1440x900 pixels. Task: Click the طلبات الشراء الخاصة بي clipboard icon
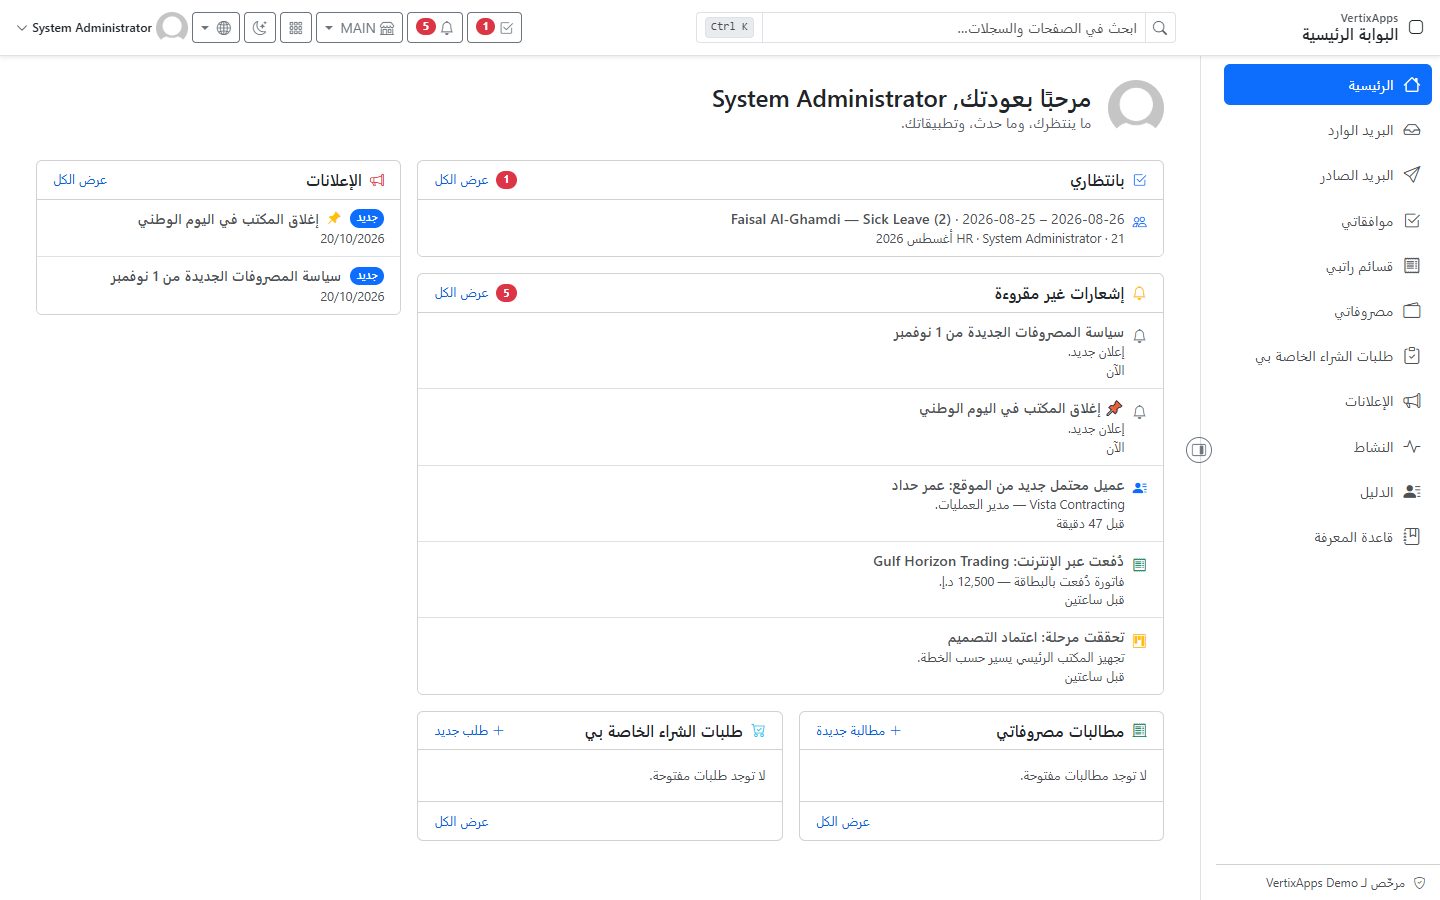point(1412,356)
